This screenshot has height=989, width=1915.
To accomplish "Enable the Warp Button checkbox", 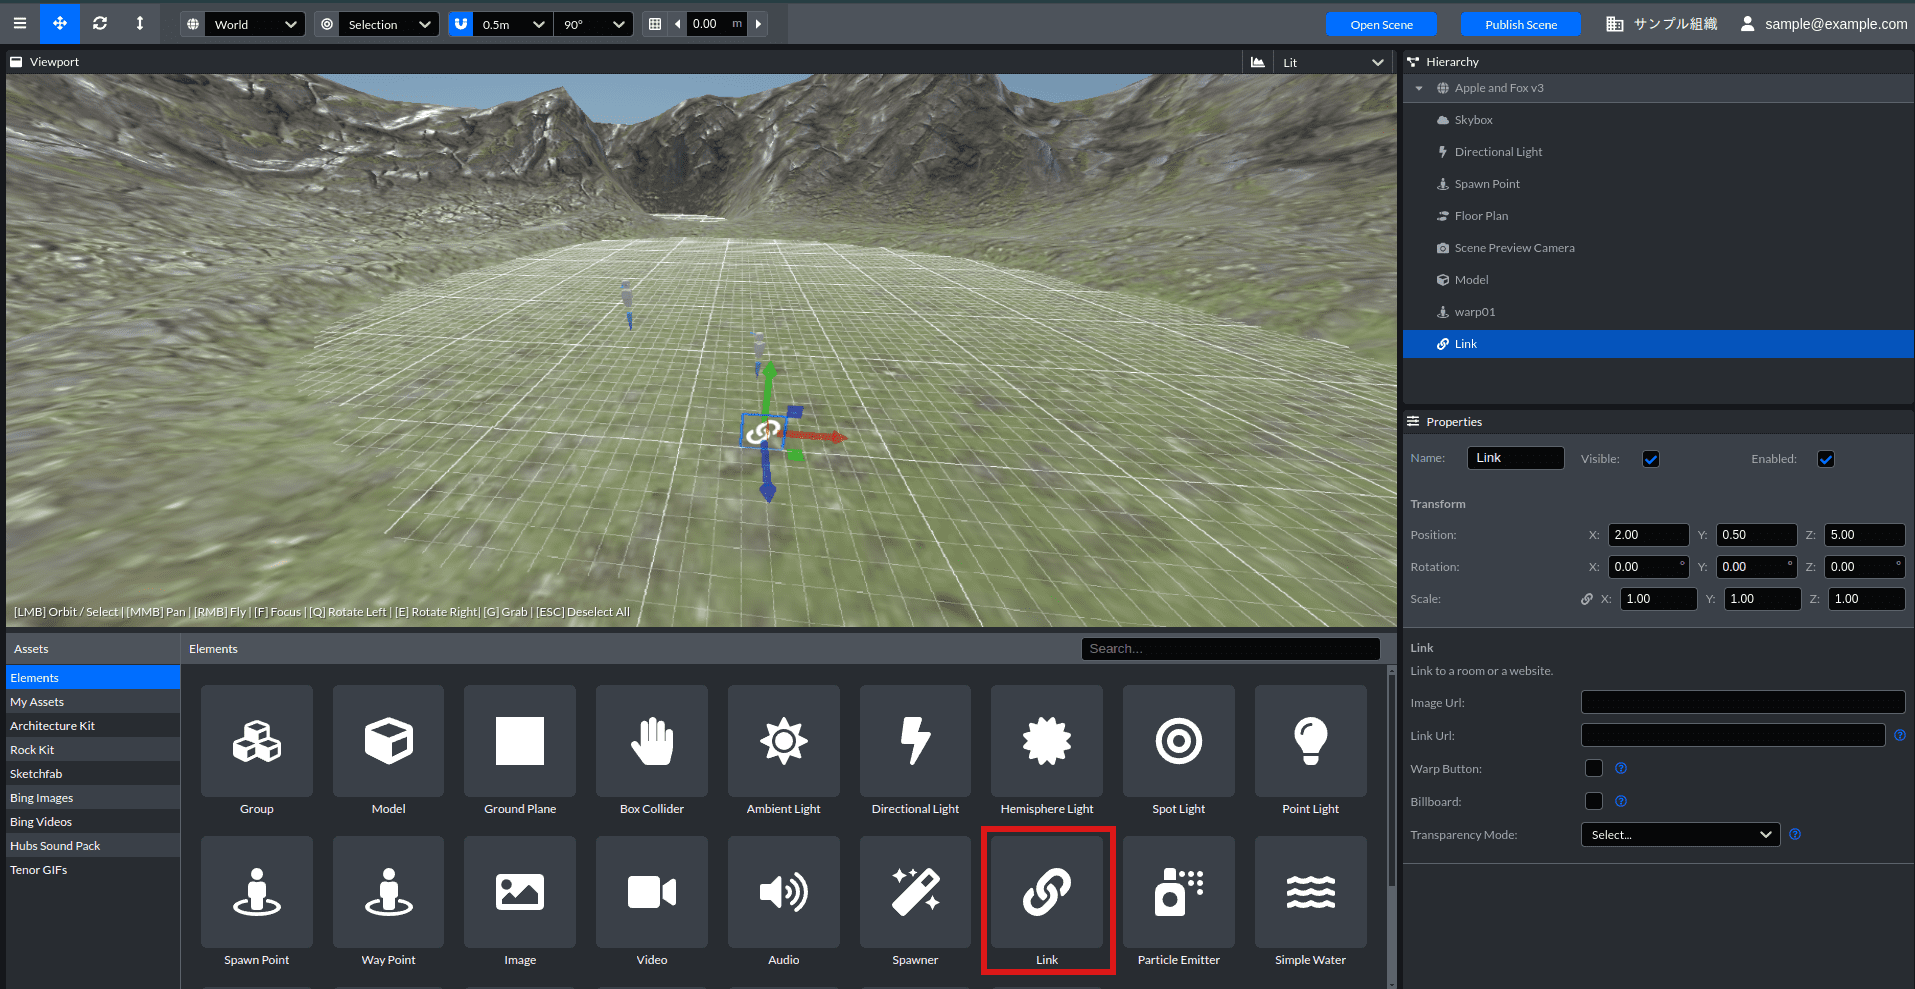I will [x=1594, y=768].
